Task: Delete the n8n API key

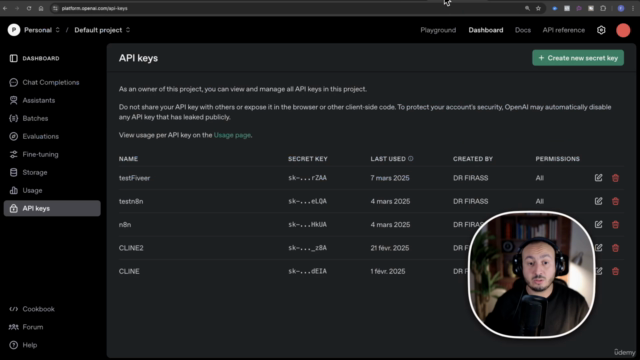Action: (616, 224)
